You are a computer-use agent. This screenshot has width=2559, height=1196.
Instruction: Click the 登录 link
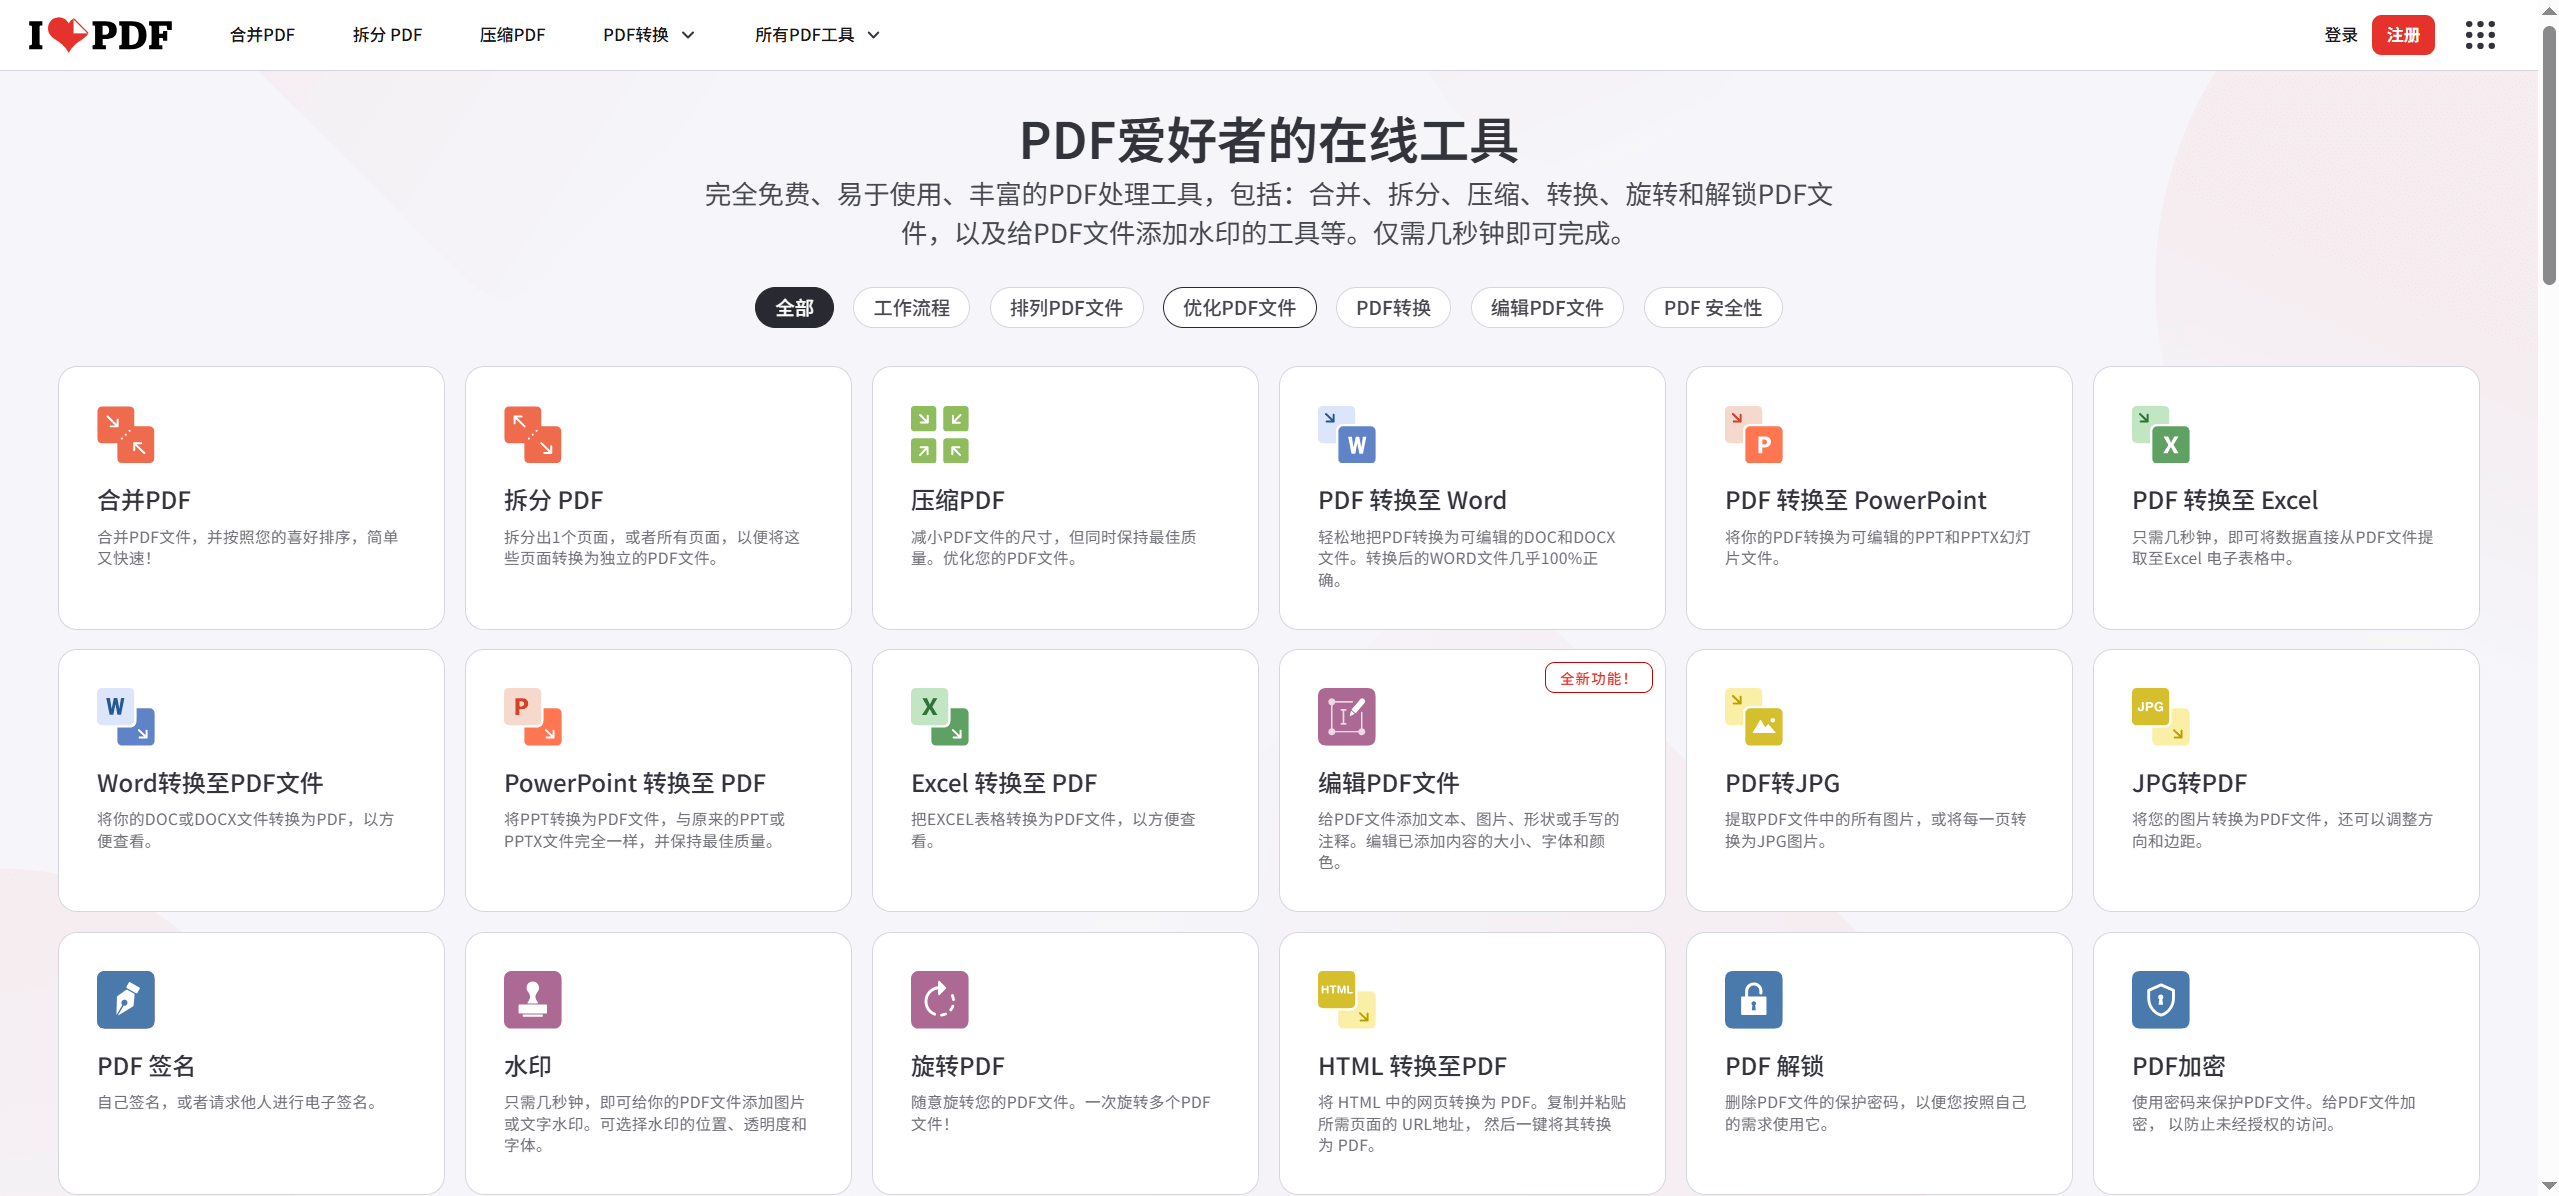coord(2340,34)
